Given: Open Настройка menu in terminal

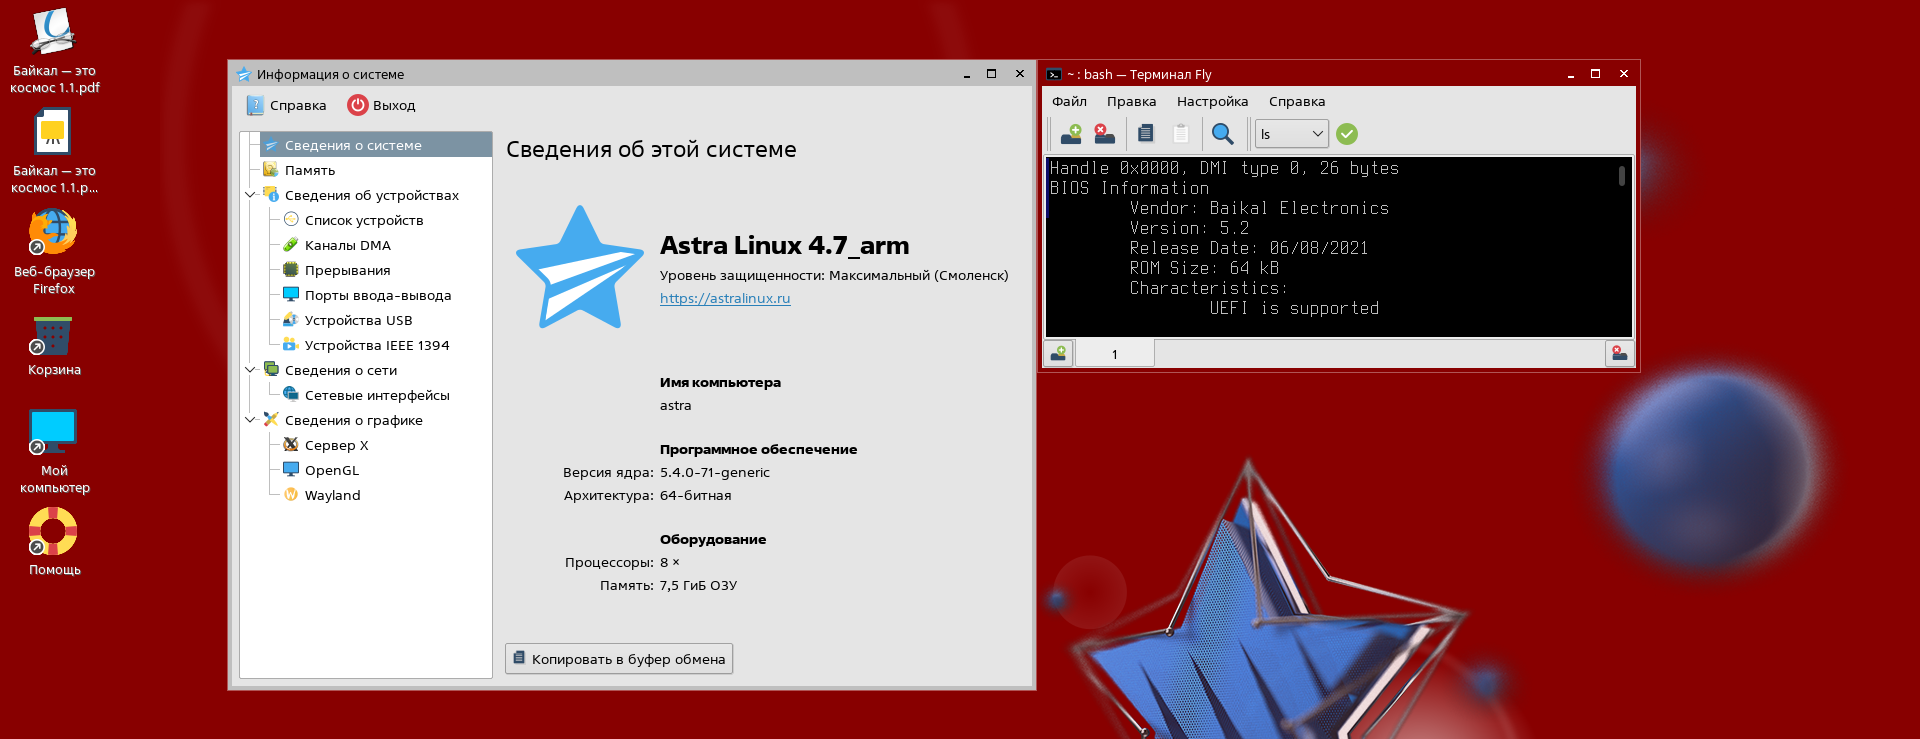Looking at the screenshot, I should tap(1212, 101).
